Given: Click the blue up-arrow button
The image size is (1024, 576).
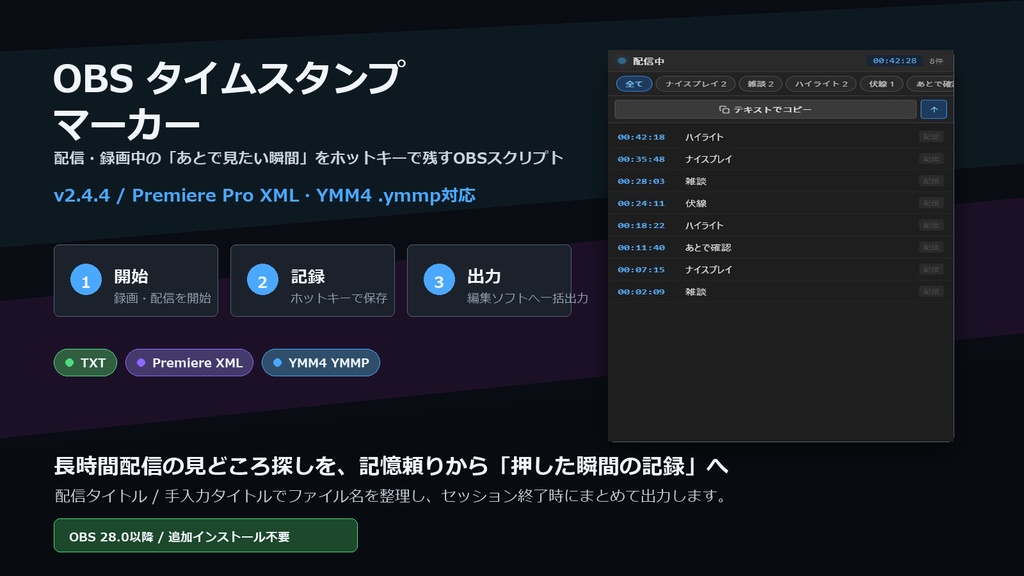Looking at the screenshot, I should click(x=934, y=110).
